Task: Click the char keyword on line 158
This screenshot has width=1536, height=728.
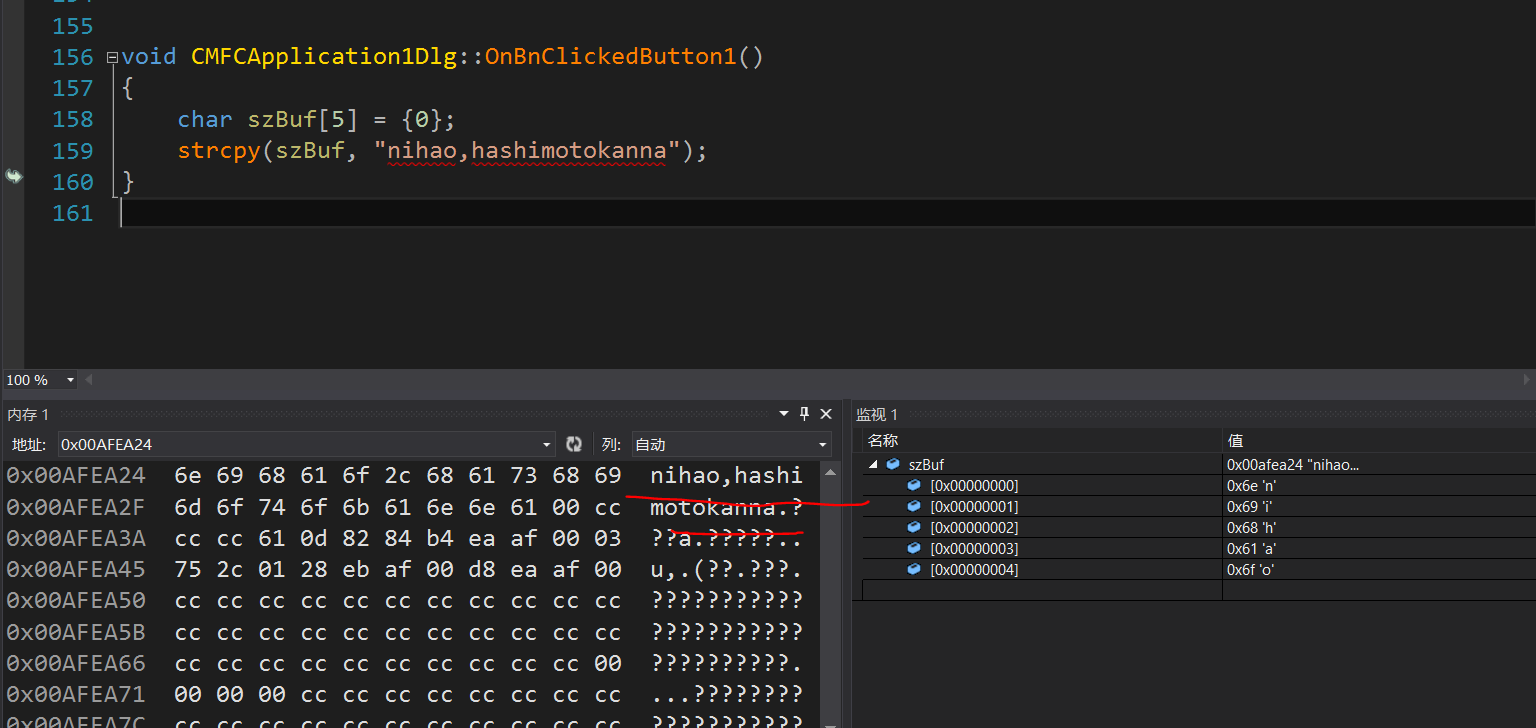Action: [x=205, y=120]
